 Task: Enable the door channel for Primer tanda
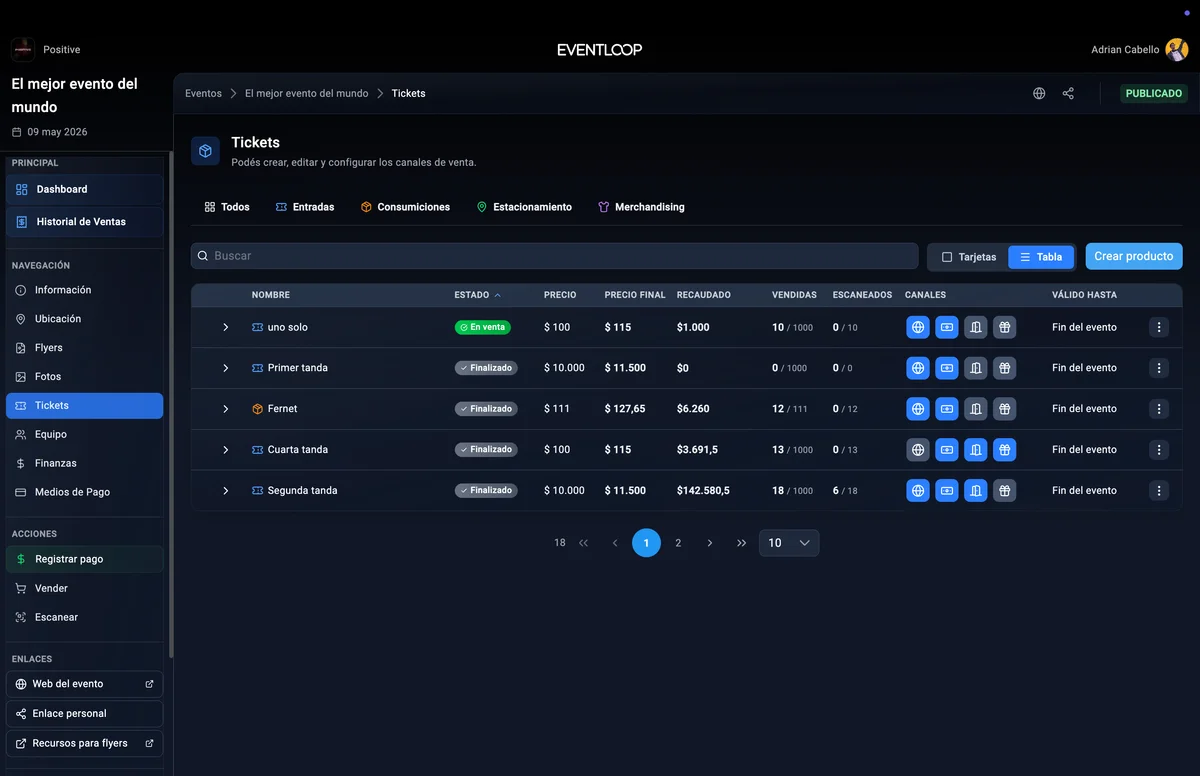point(976,367)
